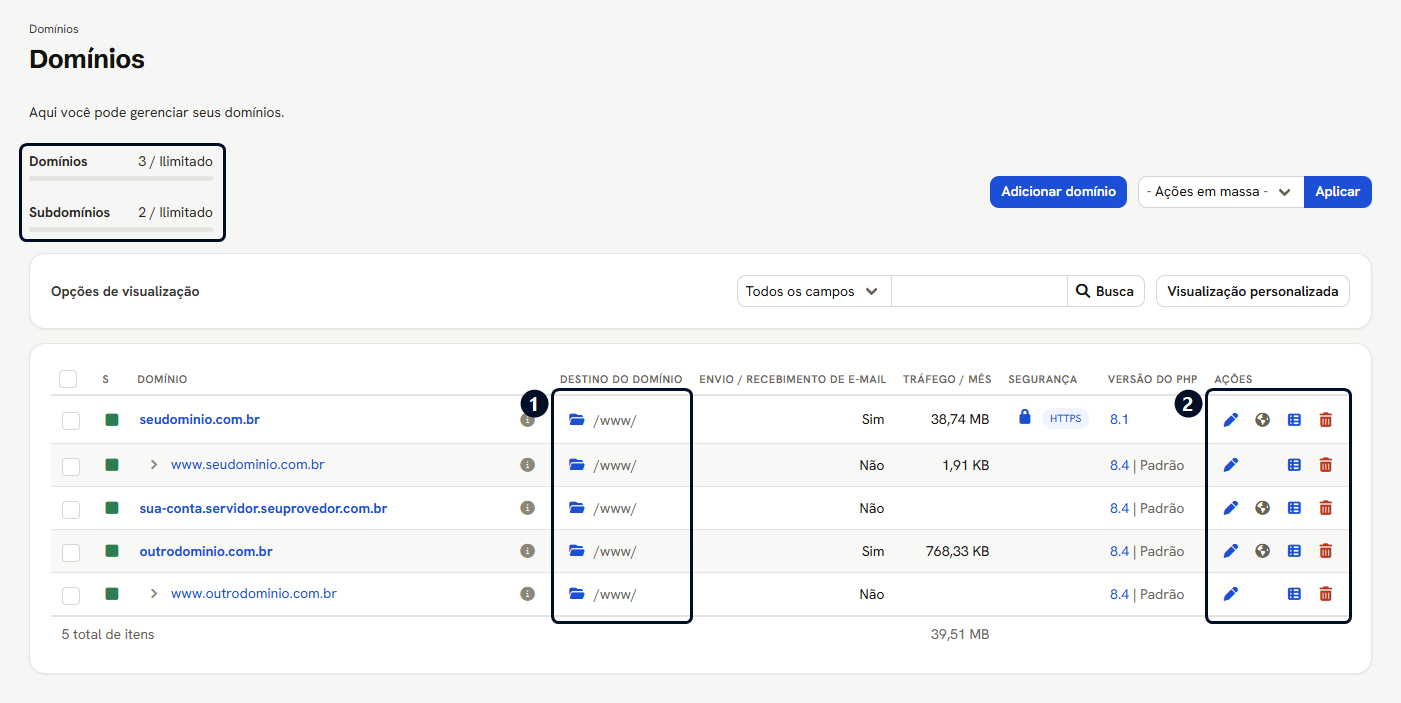Open the globe icon for outrodominio.com.br
Image resolution: width=1401 pixels, height=703 pixels.
tap(1263, 551)
